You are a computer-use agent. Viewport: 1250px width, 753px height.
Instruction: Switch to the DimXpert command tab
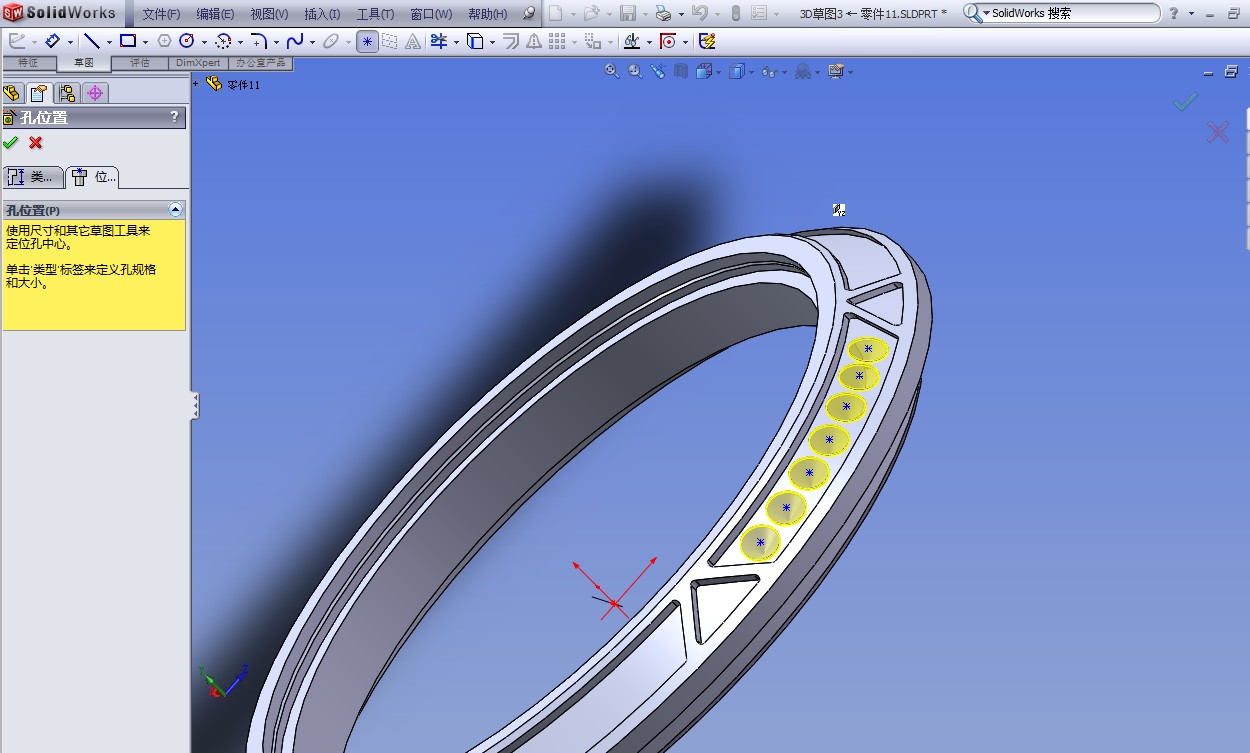(198, 62)
